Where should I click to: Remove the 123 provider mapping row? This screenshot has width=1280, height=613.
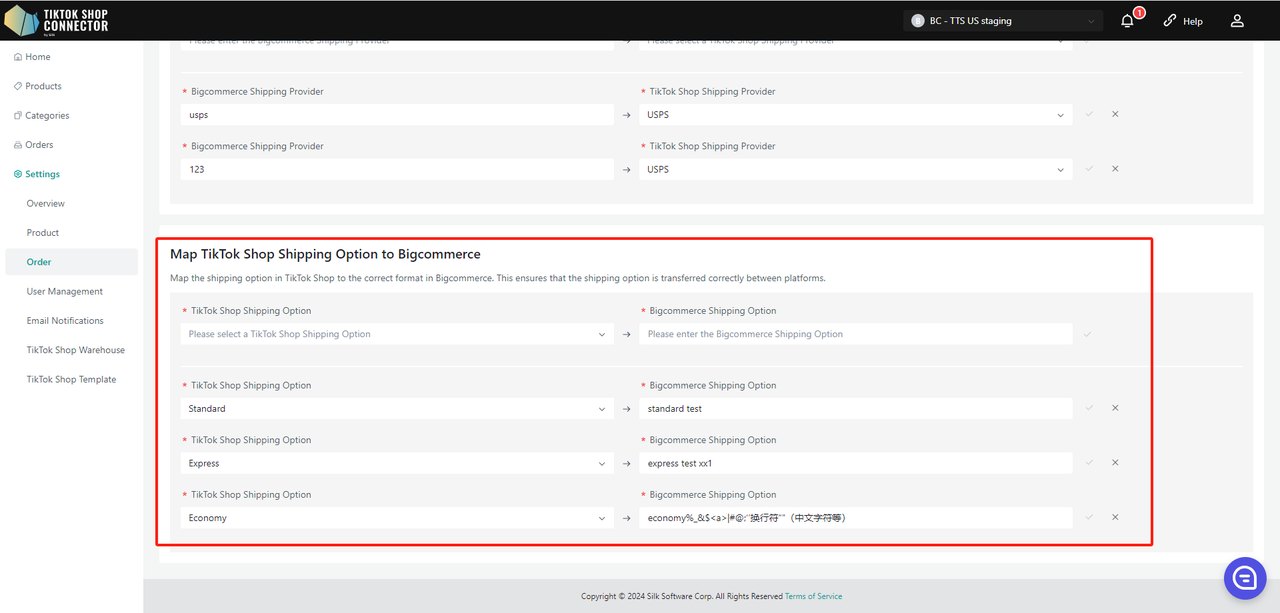point(1115,169)
